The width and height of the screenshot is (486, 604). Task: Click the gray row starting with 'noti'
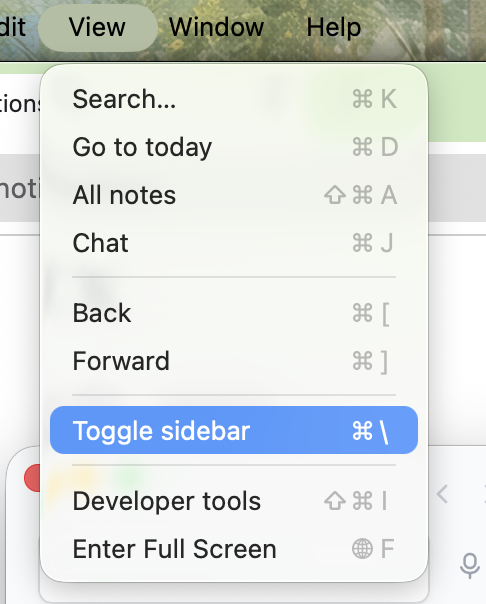click(x=20, y=188)
